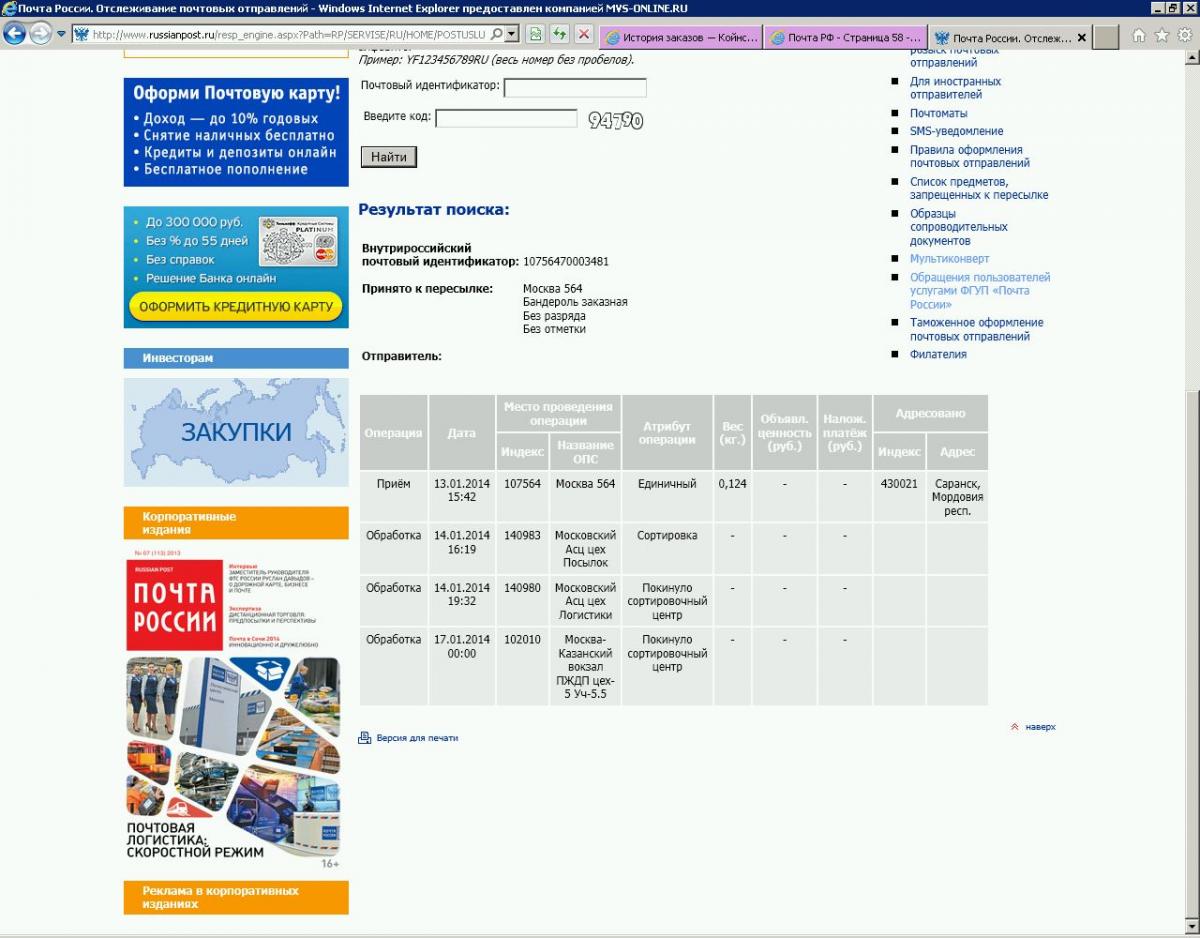Click the "Бандероль заказная" text
The image size is (1200, 938).
pyautogui.click(x=575, y=302)
